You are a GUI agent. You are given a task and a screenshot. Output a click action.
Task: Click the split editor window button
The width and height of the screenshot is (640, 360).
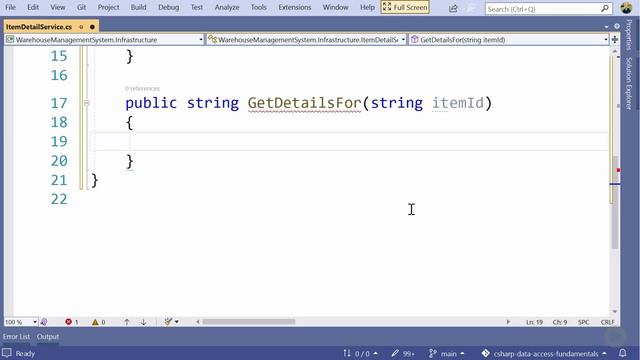(615, 40)
